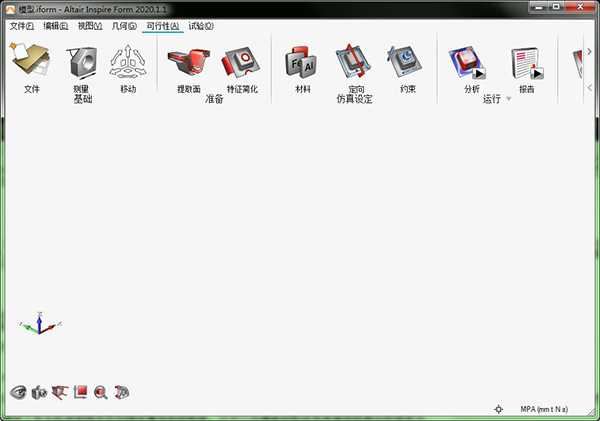The width and height of the screenshot is (600, 421).
Task: Click the Inspire Form title bar app icon
Action: point(10,9)
